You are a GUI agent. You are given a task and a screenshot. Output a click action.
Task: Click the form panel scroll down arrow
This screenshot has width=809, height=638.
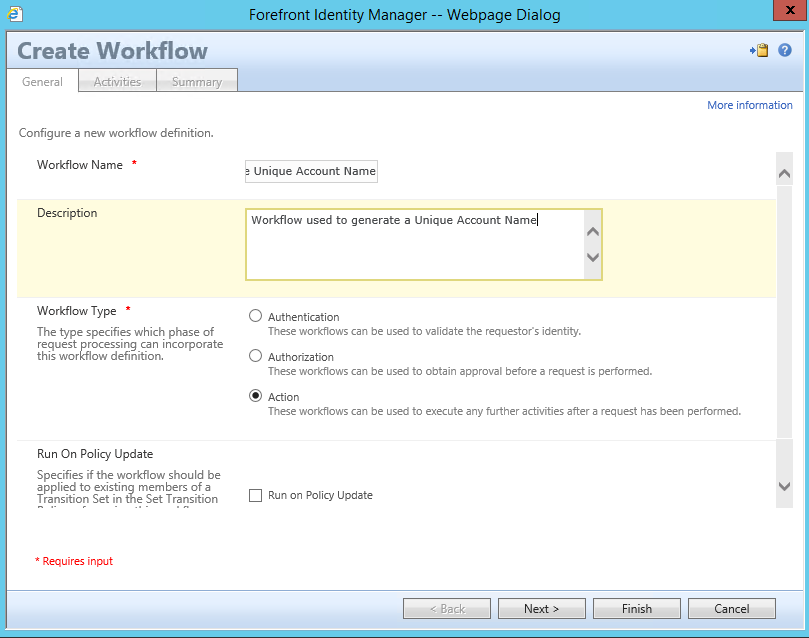pos(784,486)
